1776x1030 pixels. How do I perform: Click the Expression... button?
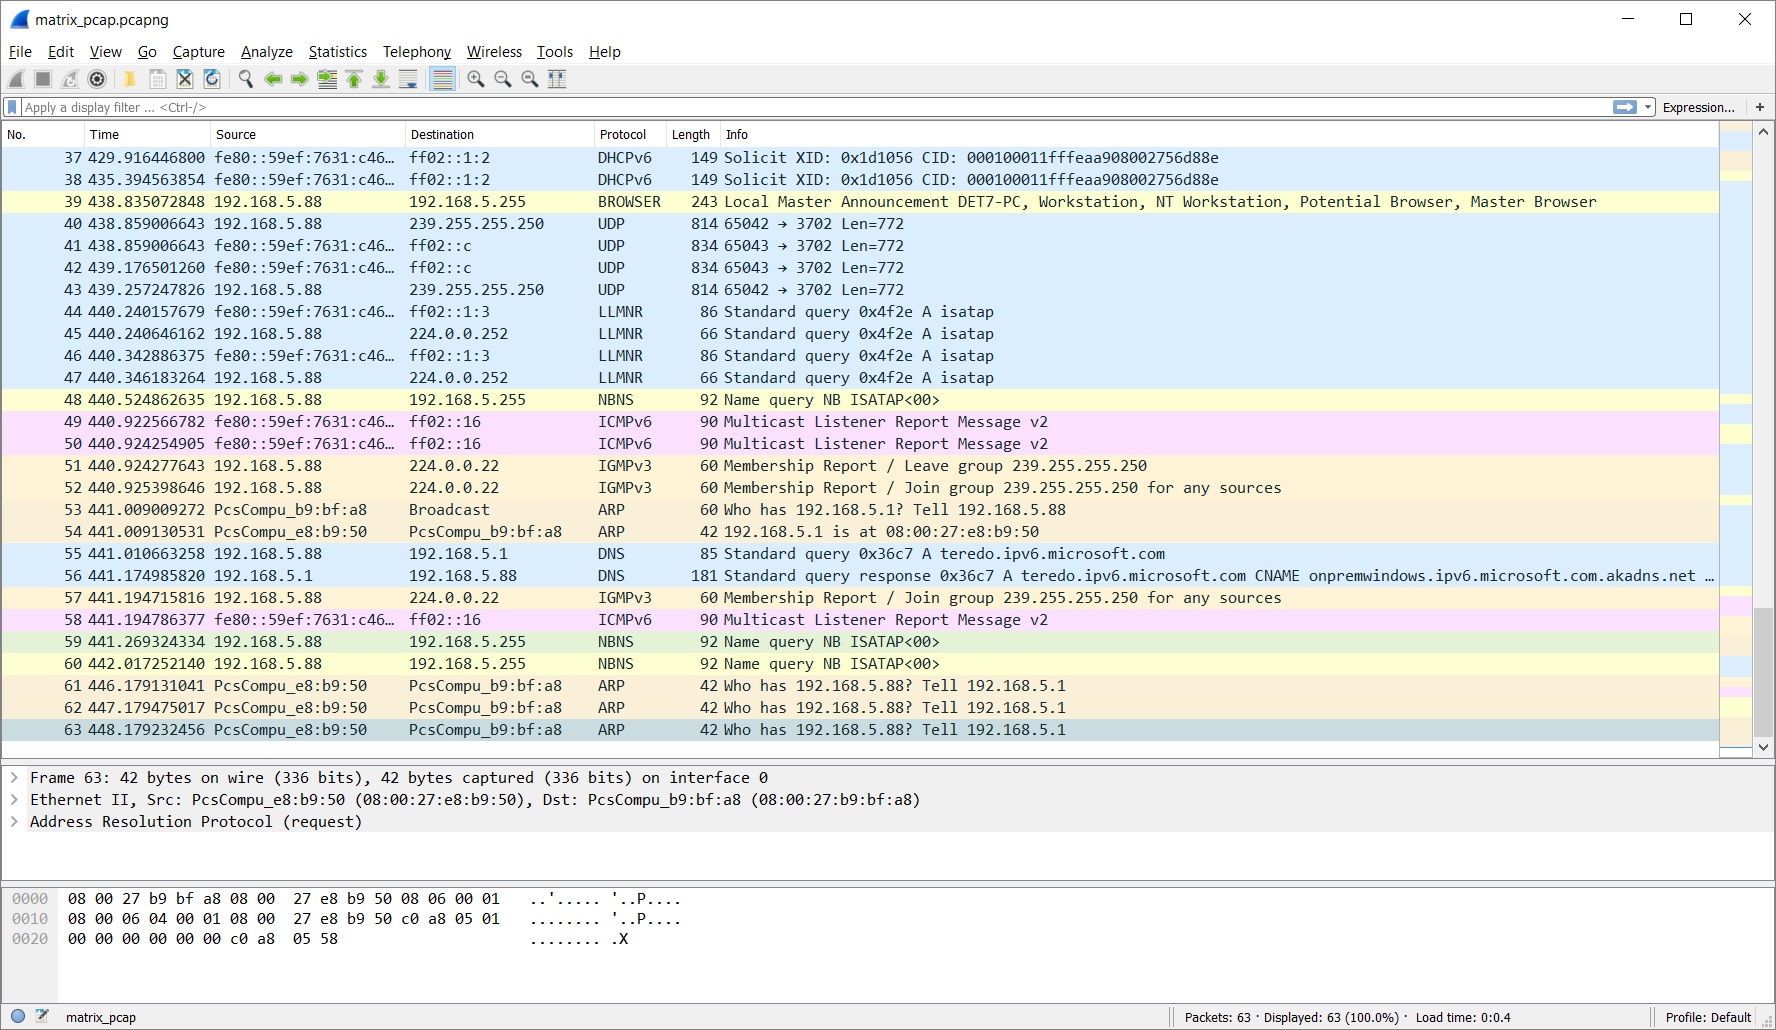(x=1698, y=107)
